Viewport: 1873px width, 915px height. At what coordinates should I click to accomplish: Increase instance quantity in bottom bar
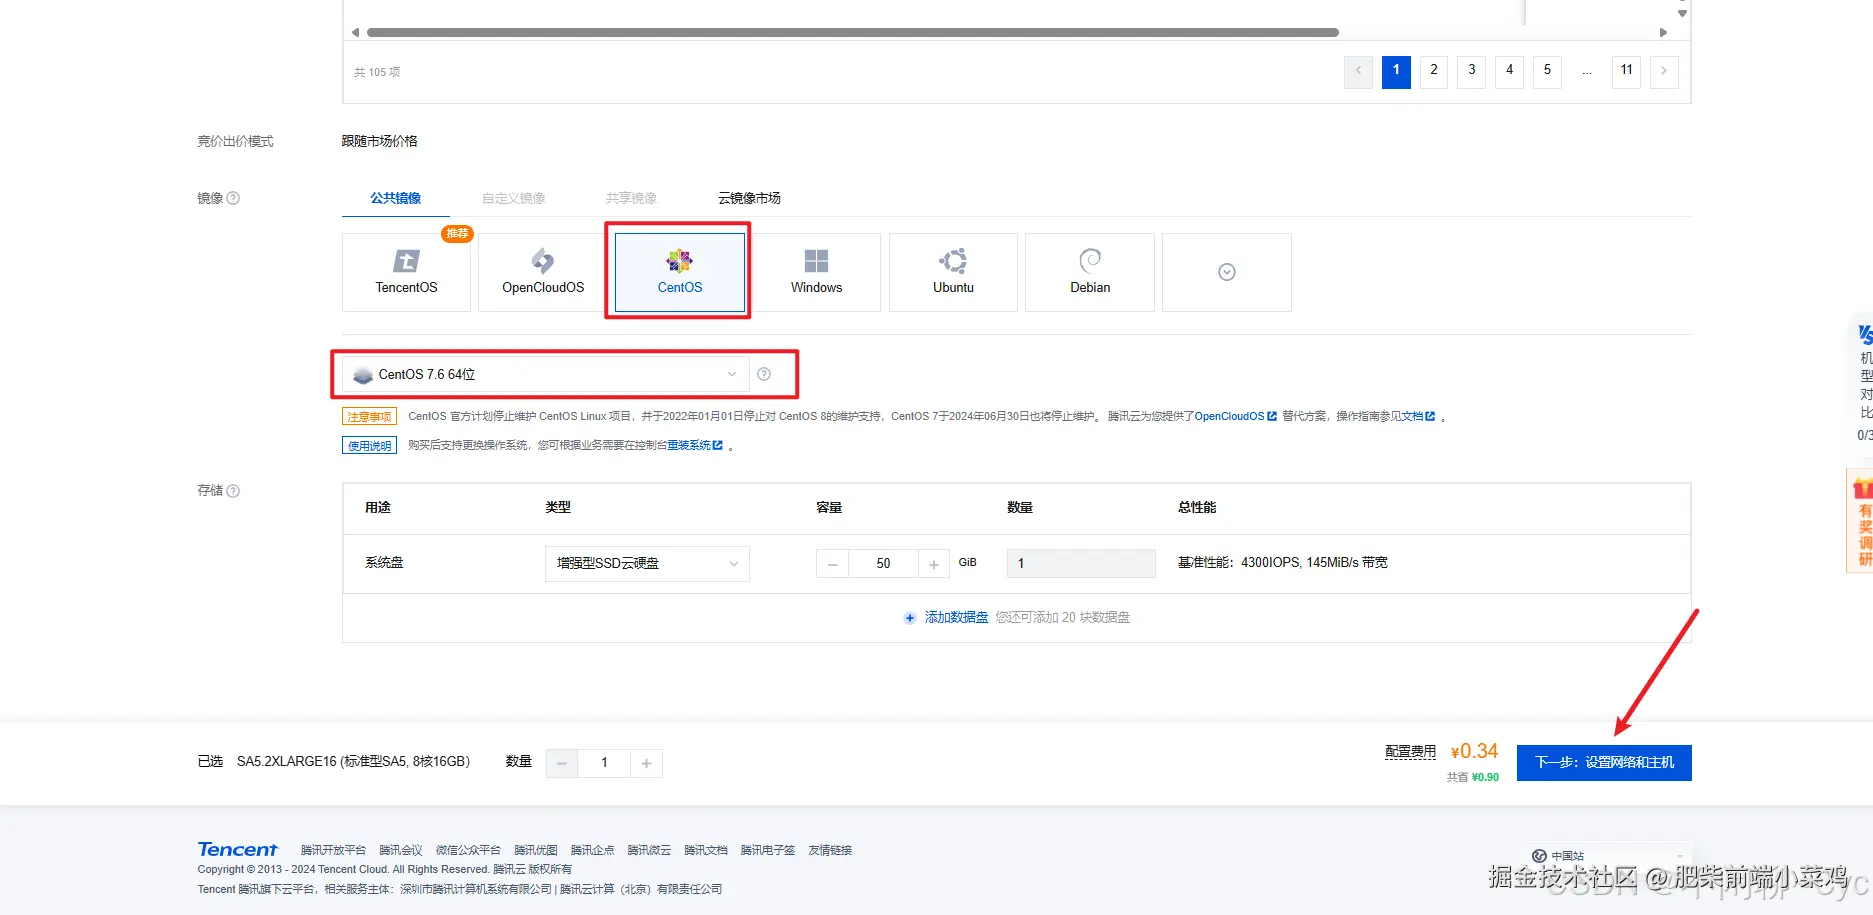pos(647,763)
